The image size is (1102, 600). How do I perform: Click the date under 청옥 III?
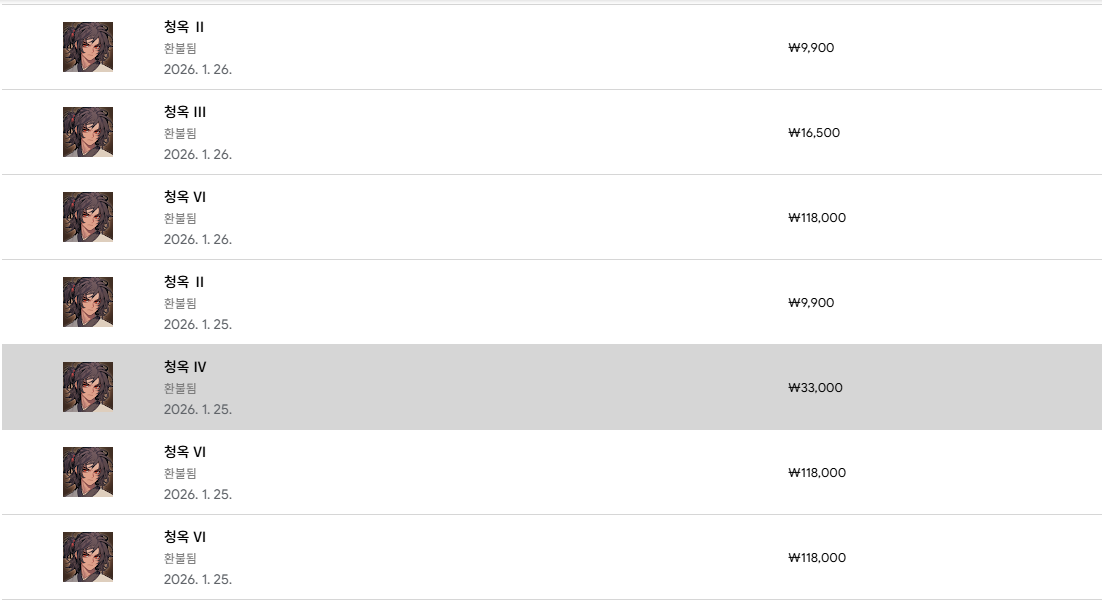point(198,154)
